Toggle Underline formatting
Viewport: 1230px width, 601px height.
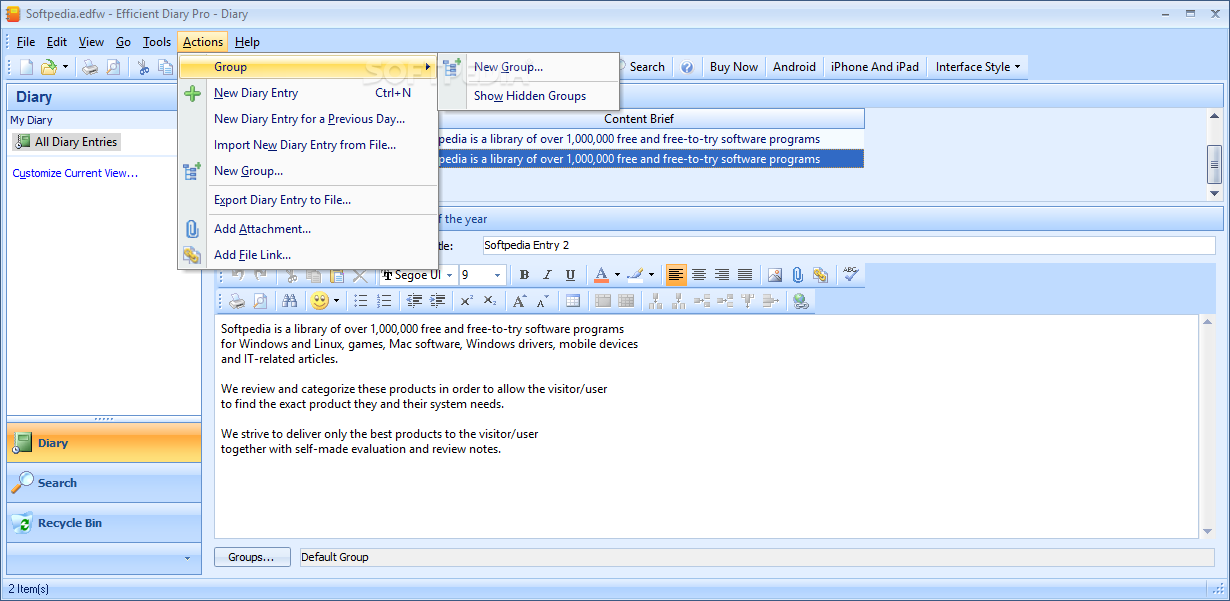570,275
